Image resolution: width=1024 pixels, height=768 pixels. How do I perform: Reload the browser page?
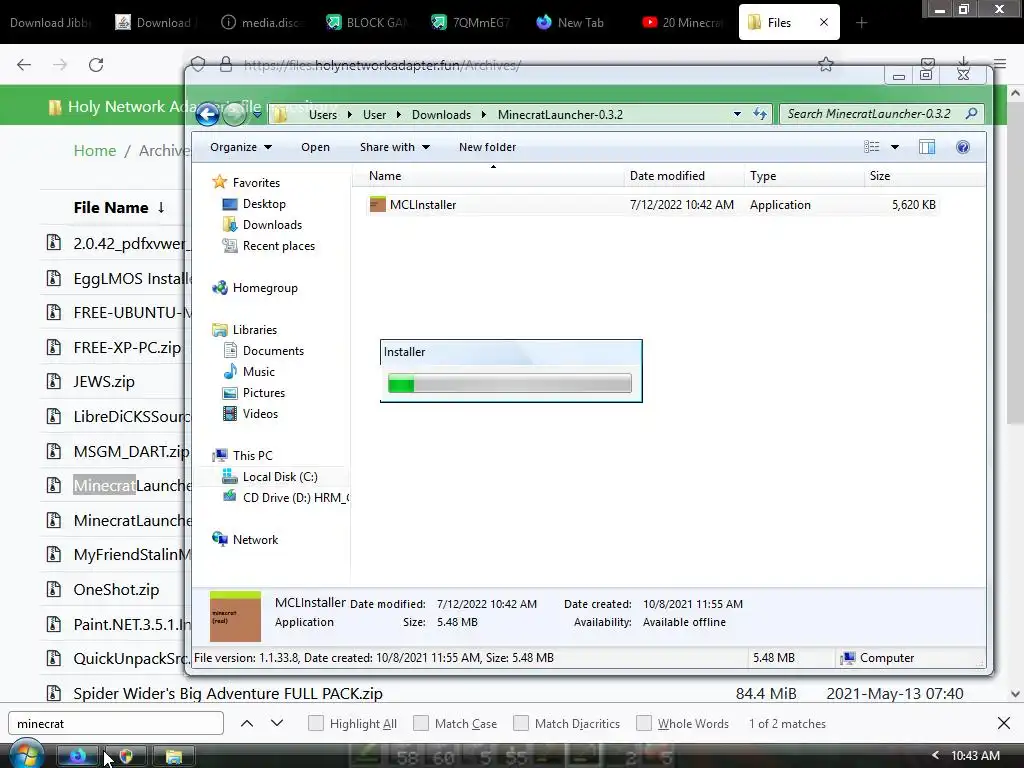[96, 65]
